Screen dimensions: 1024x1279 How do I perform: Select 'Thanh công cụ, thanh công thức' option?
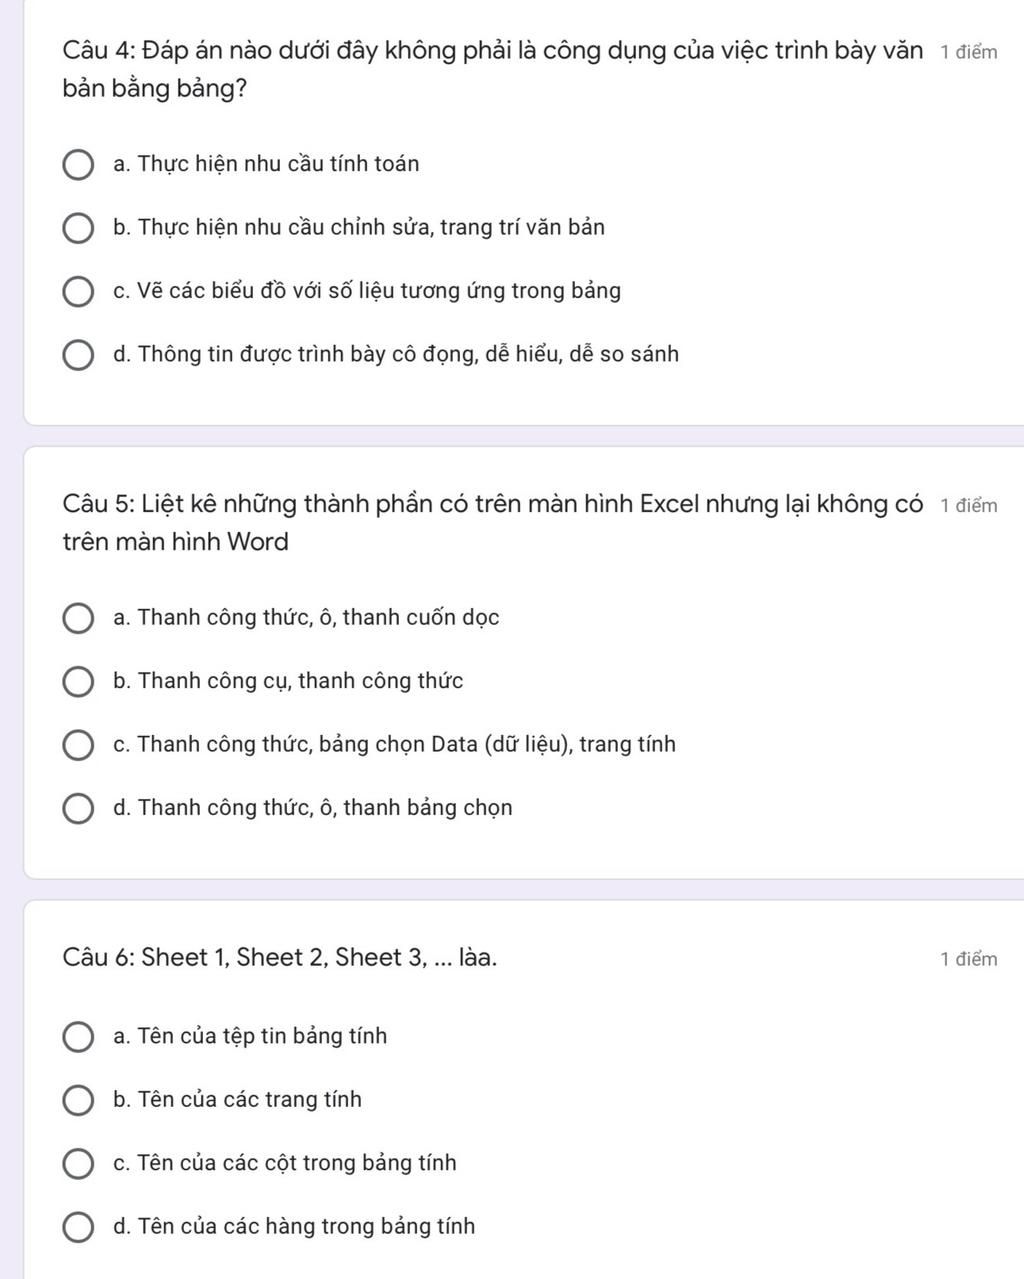[79, 682]
